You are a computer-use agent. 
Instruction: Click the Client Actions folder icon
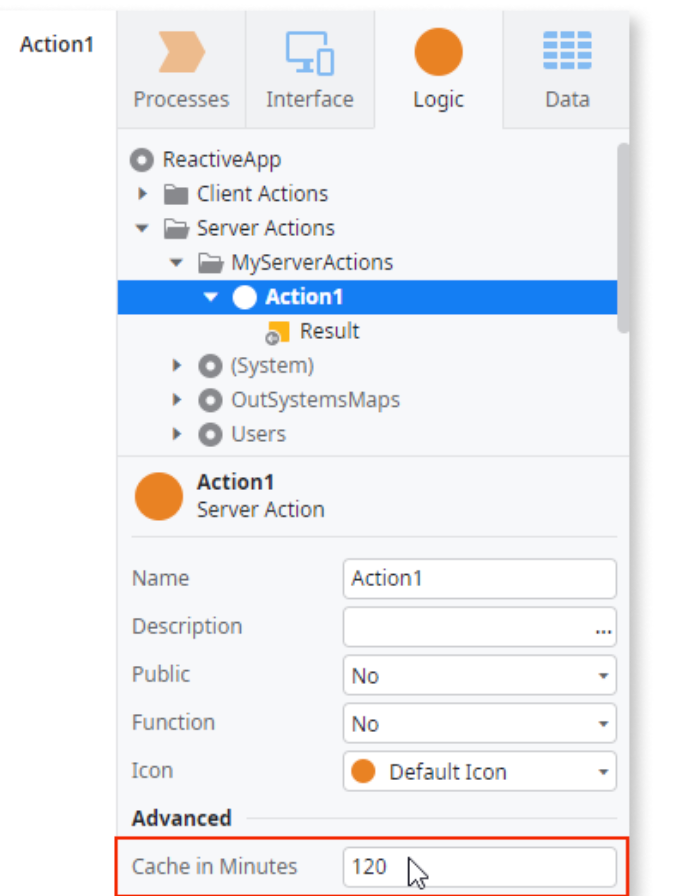tap(176, 194)
